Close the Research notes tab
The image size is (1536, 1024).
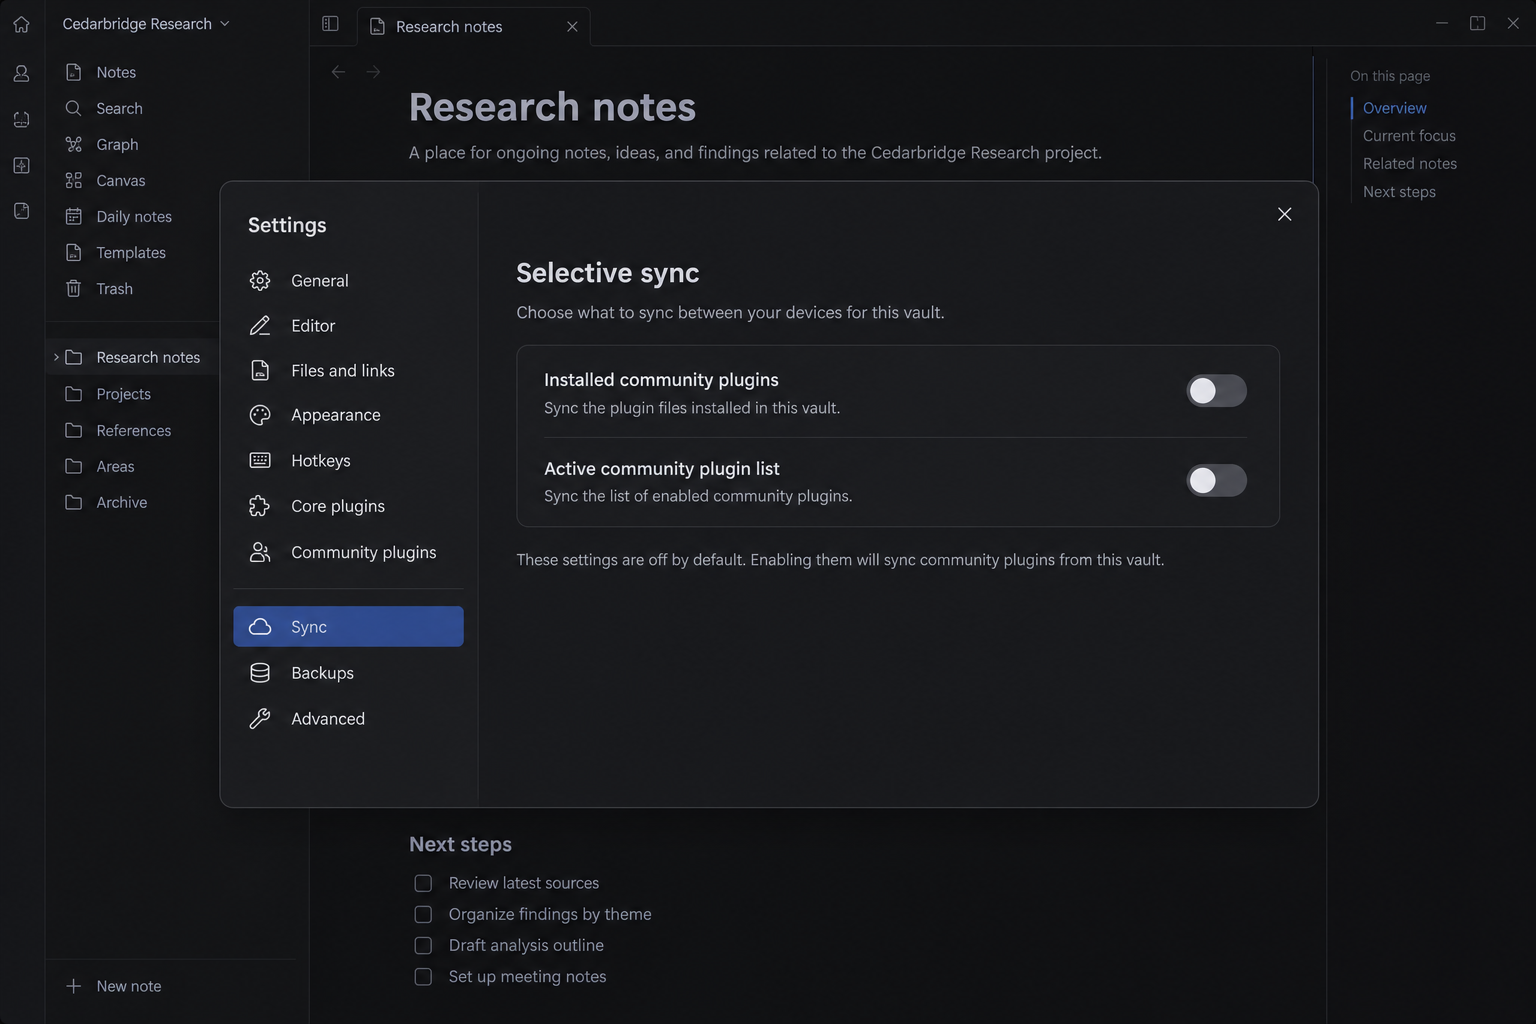click(572, 27)
